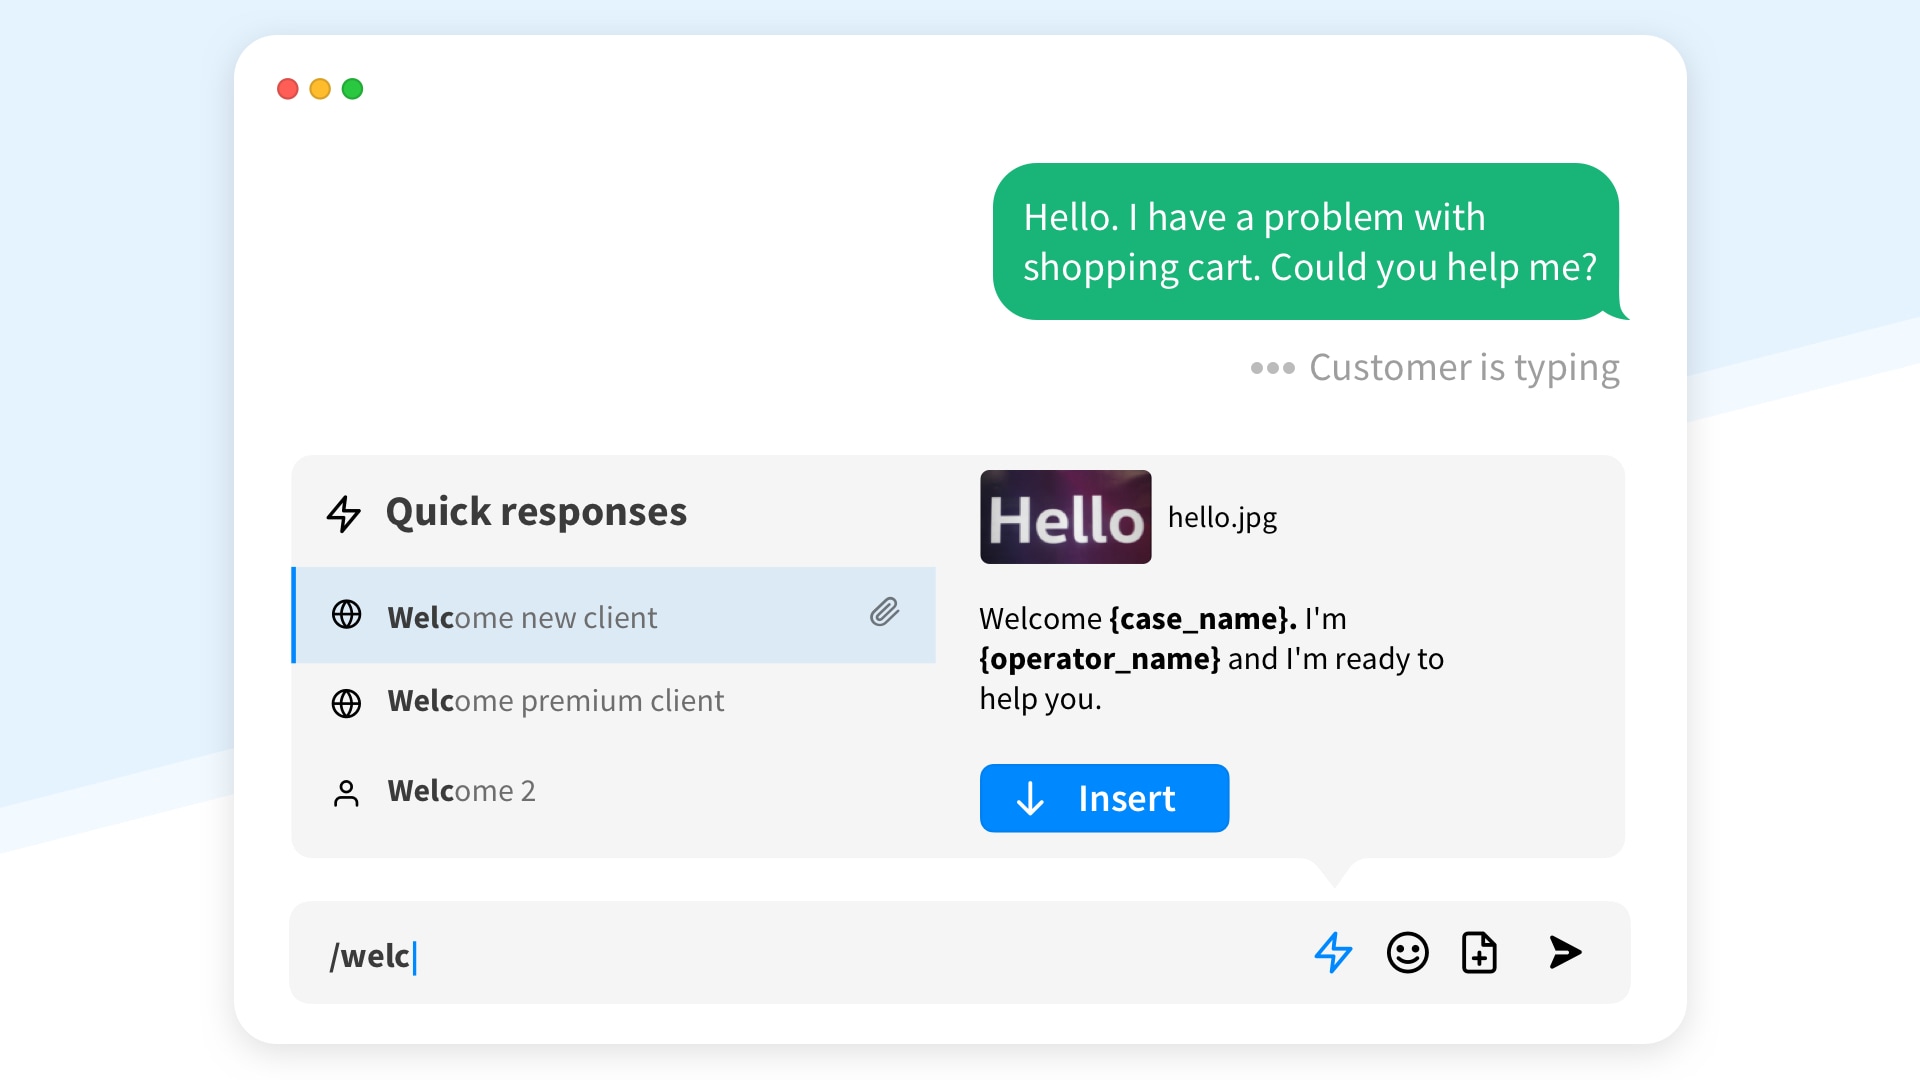Click person icon beside Welcome 2
Viewport: 1920px width, 1080px height.
pyautogui.click(x=346, y=793)
